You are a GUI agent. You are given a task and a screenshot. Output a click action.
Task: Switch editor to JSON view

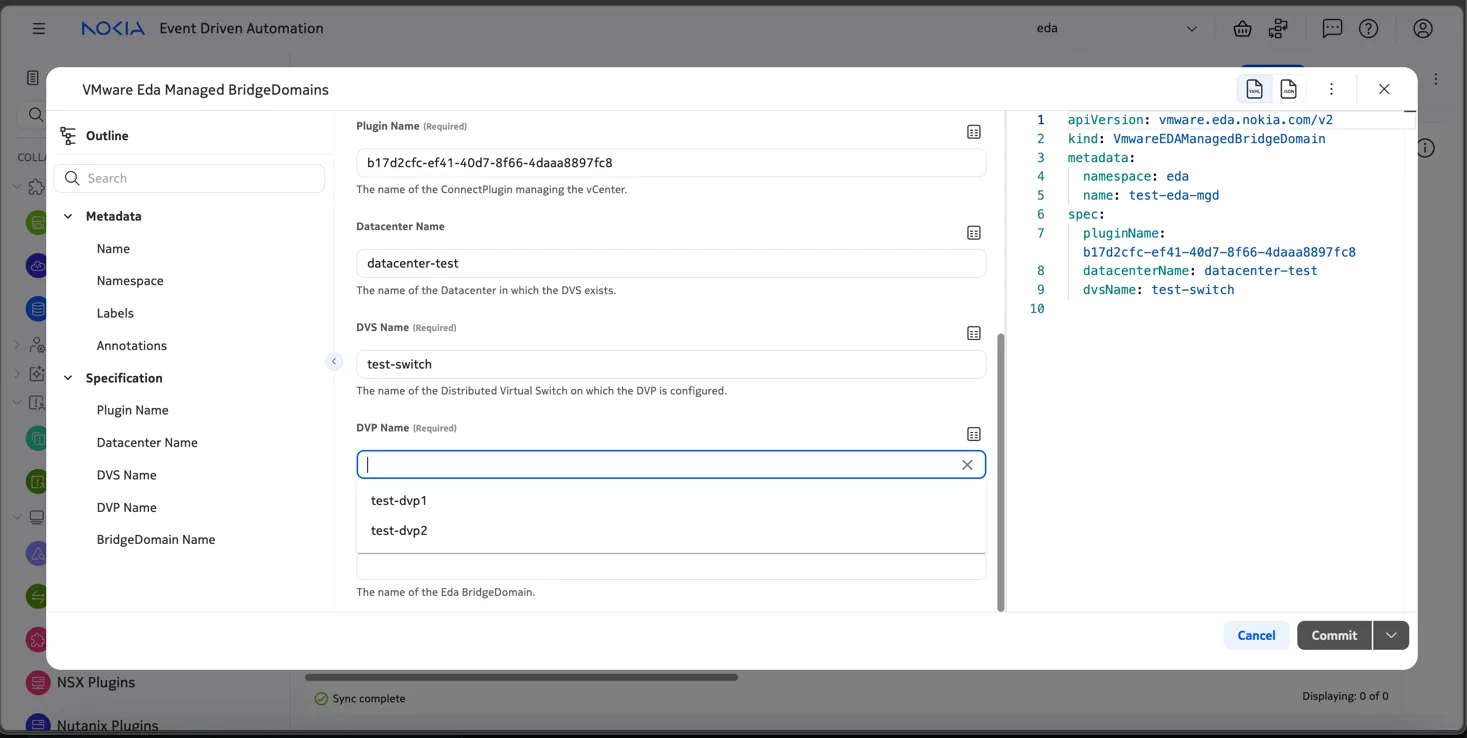point(1288,89)
